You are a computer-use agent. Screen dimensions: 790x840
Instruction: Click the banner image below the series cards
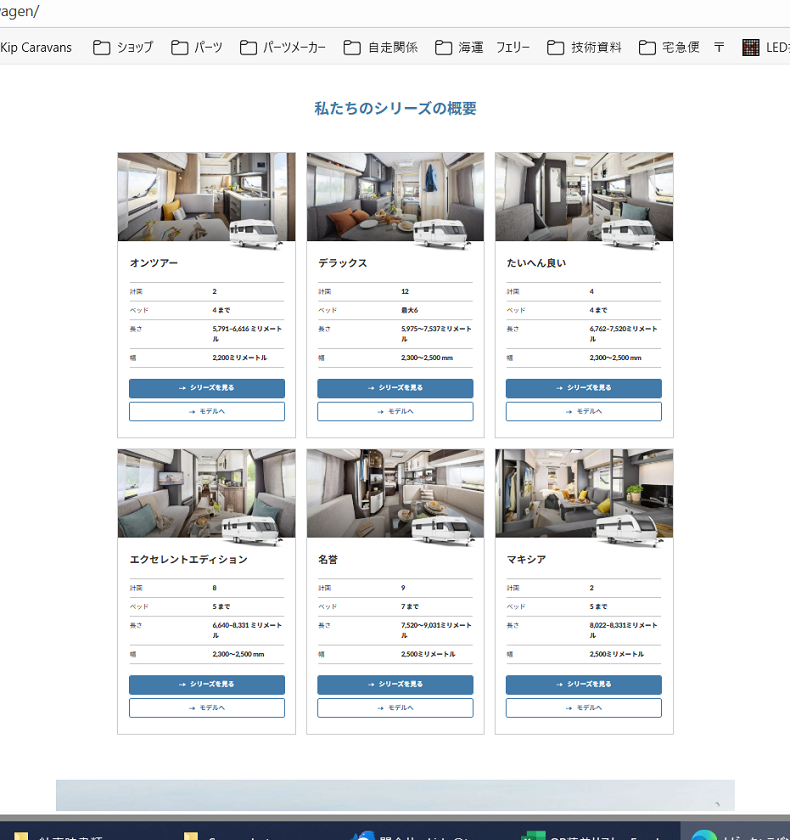[x=395, y=795]
